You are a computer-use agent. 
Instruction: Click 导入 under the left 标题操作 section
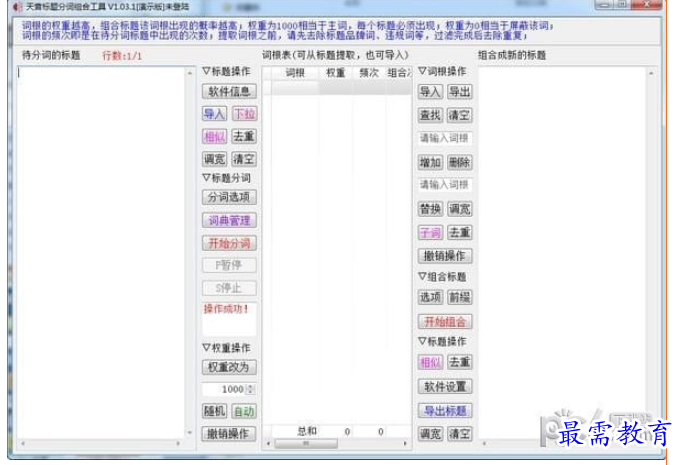(214, 114)
